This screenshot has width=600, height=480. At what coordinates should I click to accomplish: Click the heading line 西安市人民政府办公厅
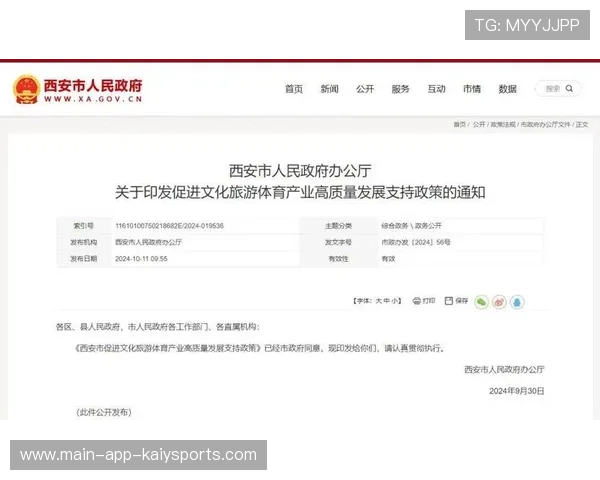[x=300, y=171]
